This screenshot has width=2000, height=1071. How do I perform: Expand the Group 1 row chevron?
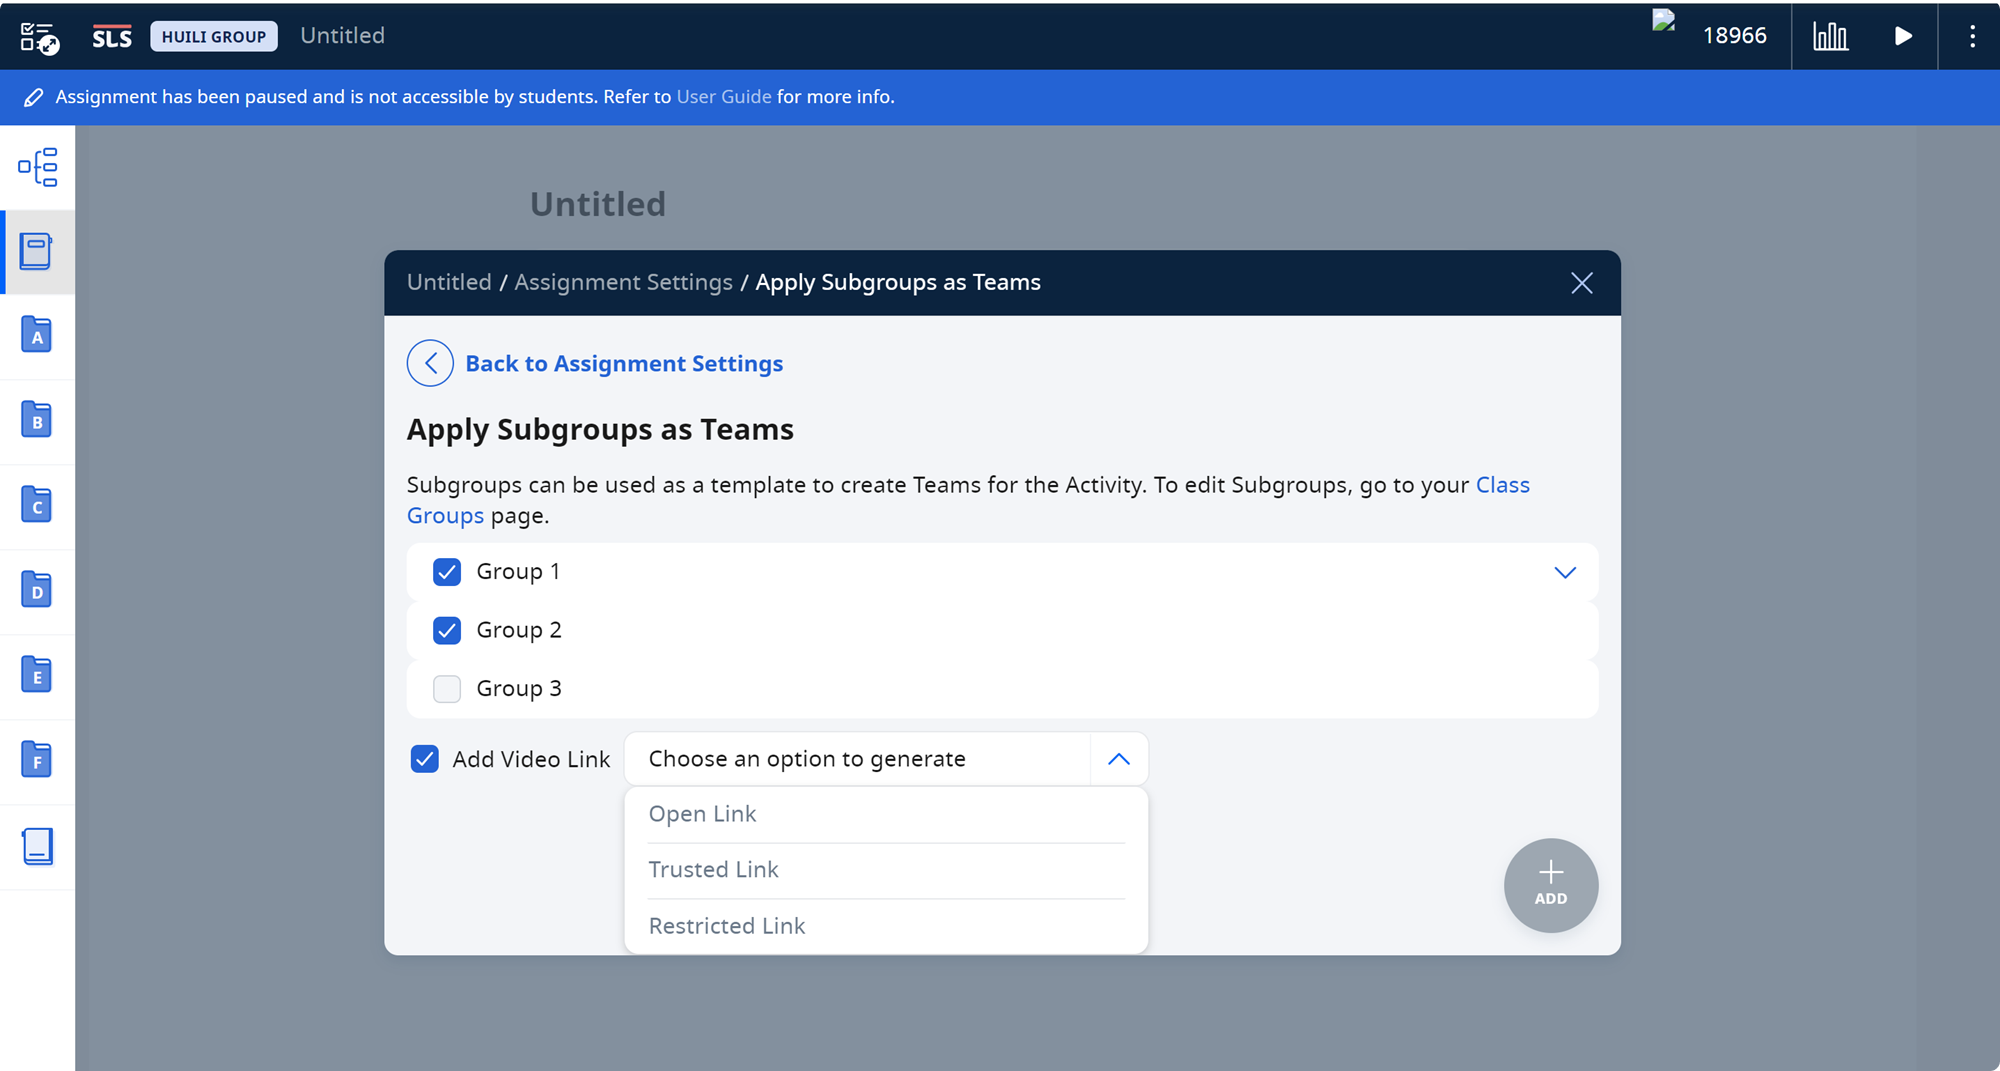point(1565,572)
